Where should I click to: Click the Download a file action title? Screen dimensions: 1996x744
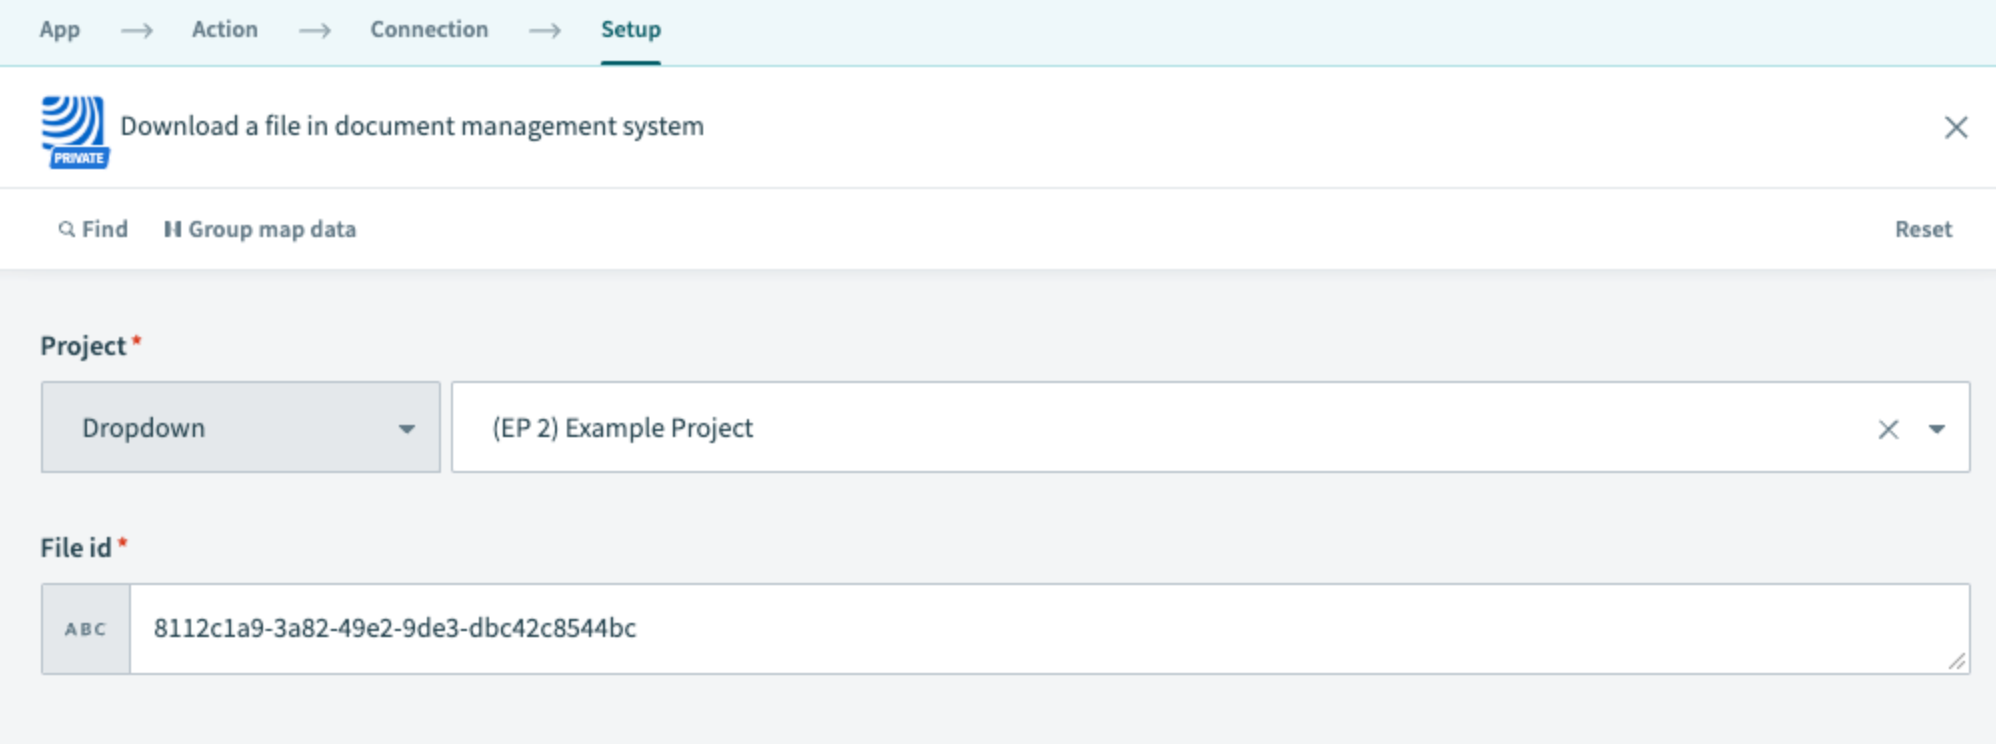click(x=412, y=126)
